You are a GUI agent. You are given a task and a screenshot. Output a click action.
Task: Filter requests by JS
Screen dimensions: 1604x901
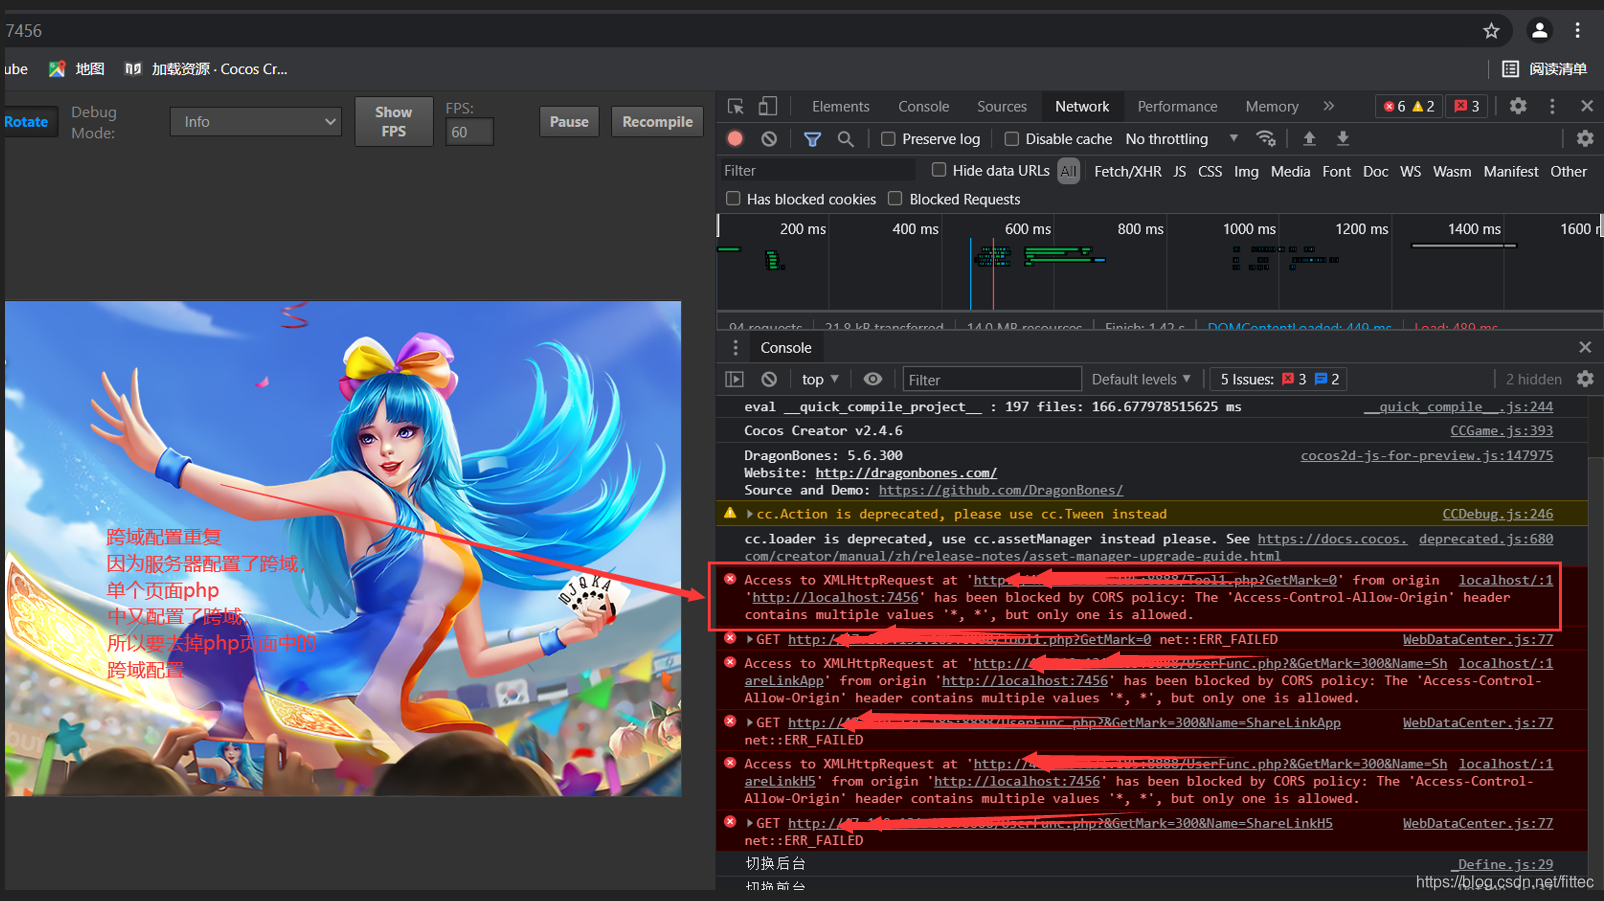(1180, 172)
